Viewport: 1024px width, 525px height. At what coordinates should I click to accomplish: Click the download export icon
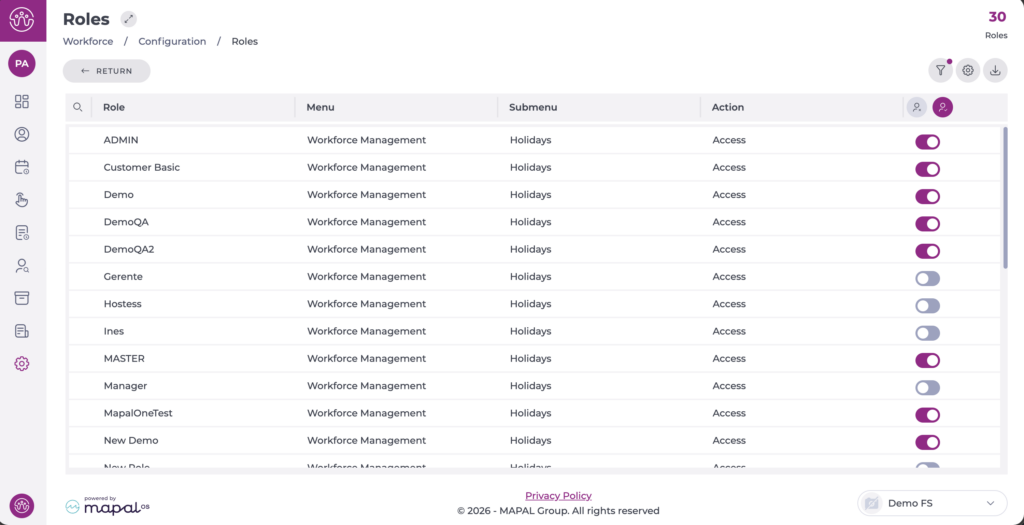(995, 70)
